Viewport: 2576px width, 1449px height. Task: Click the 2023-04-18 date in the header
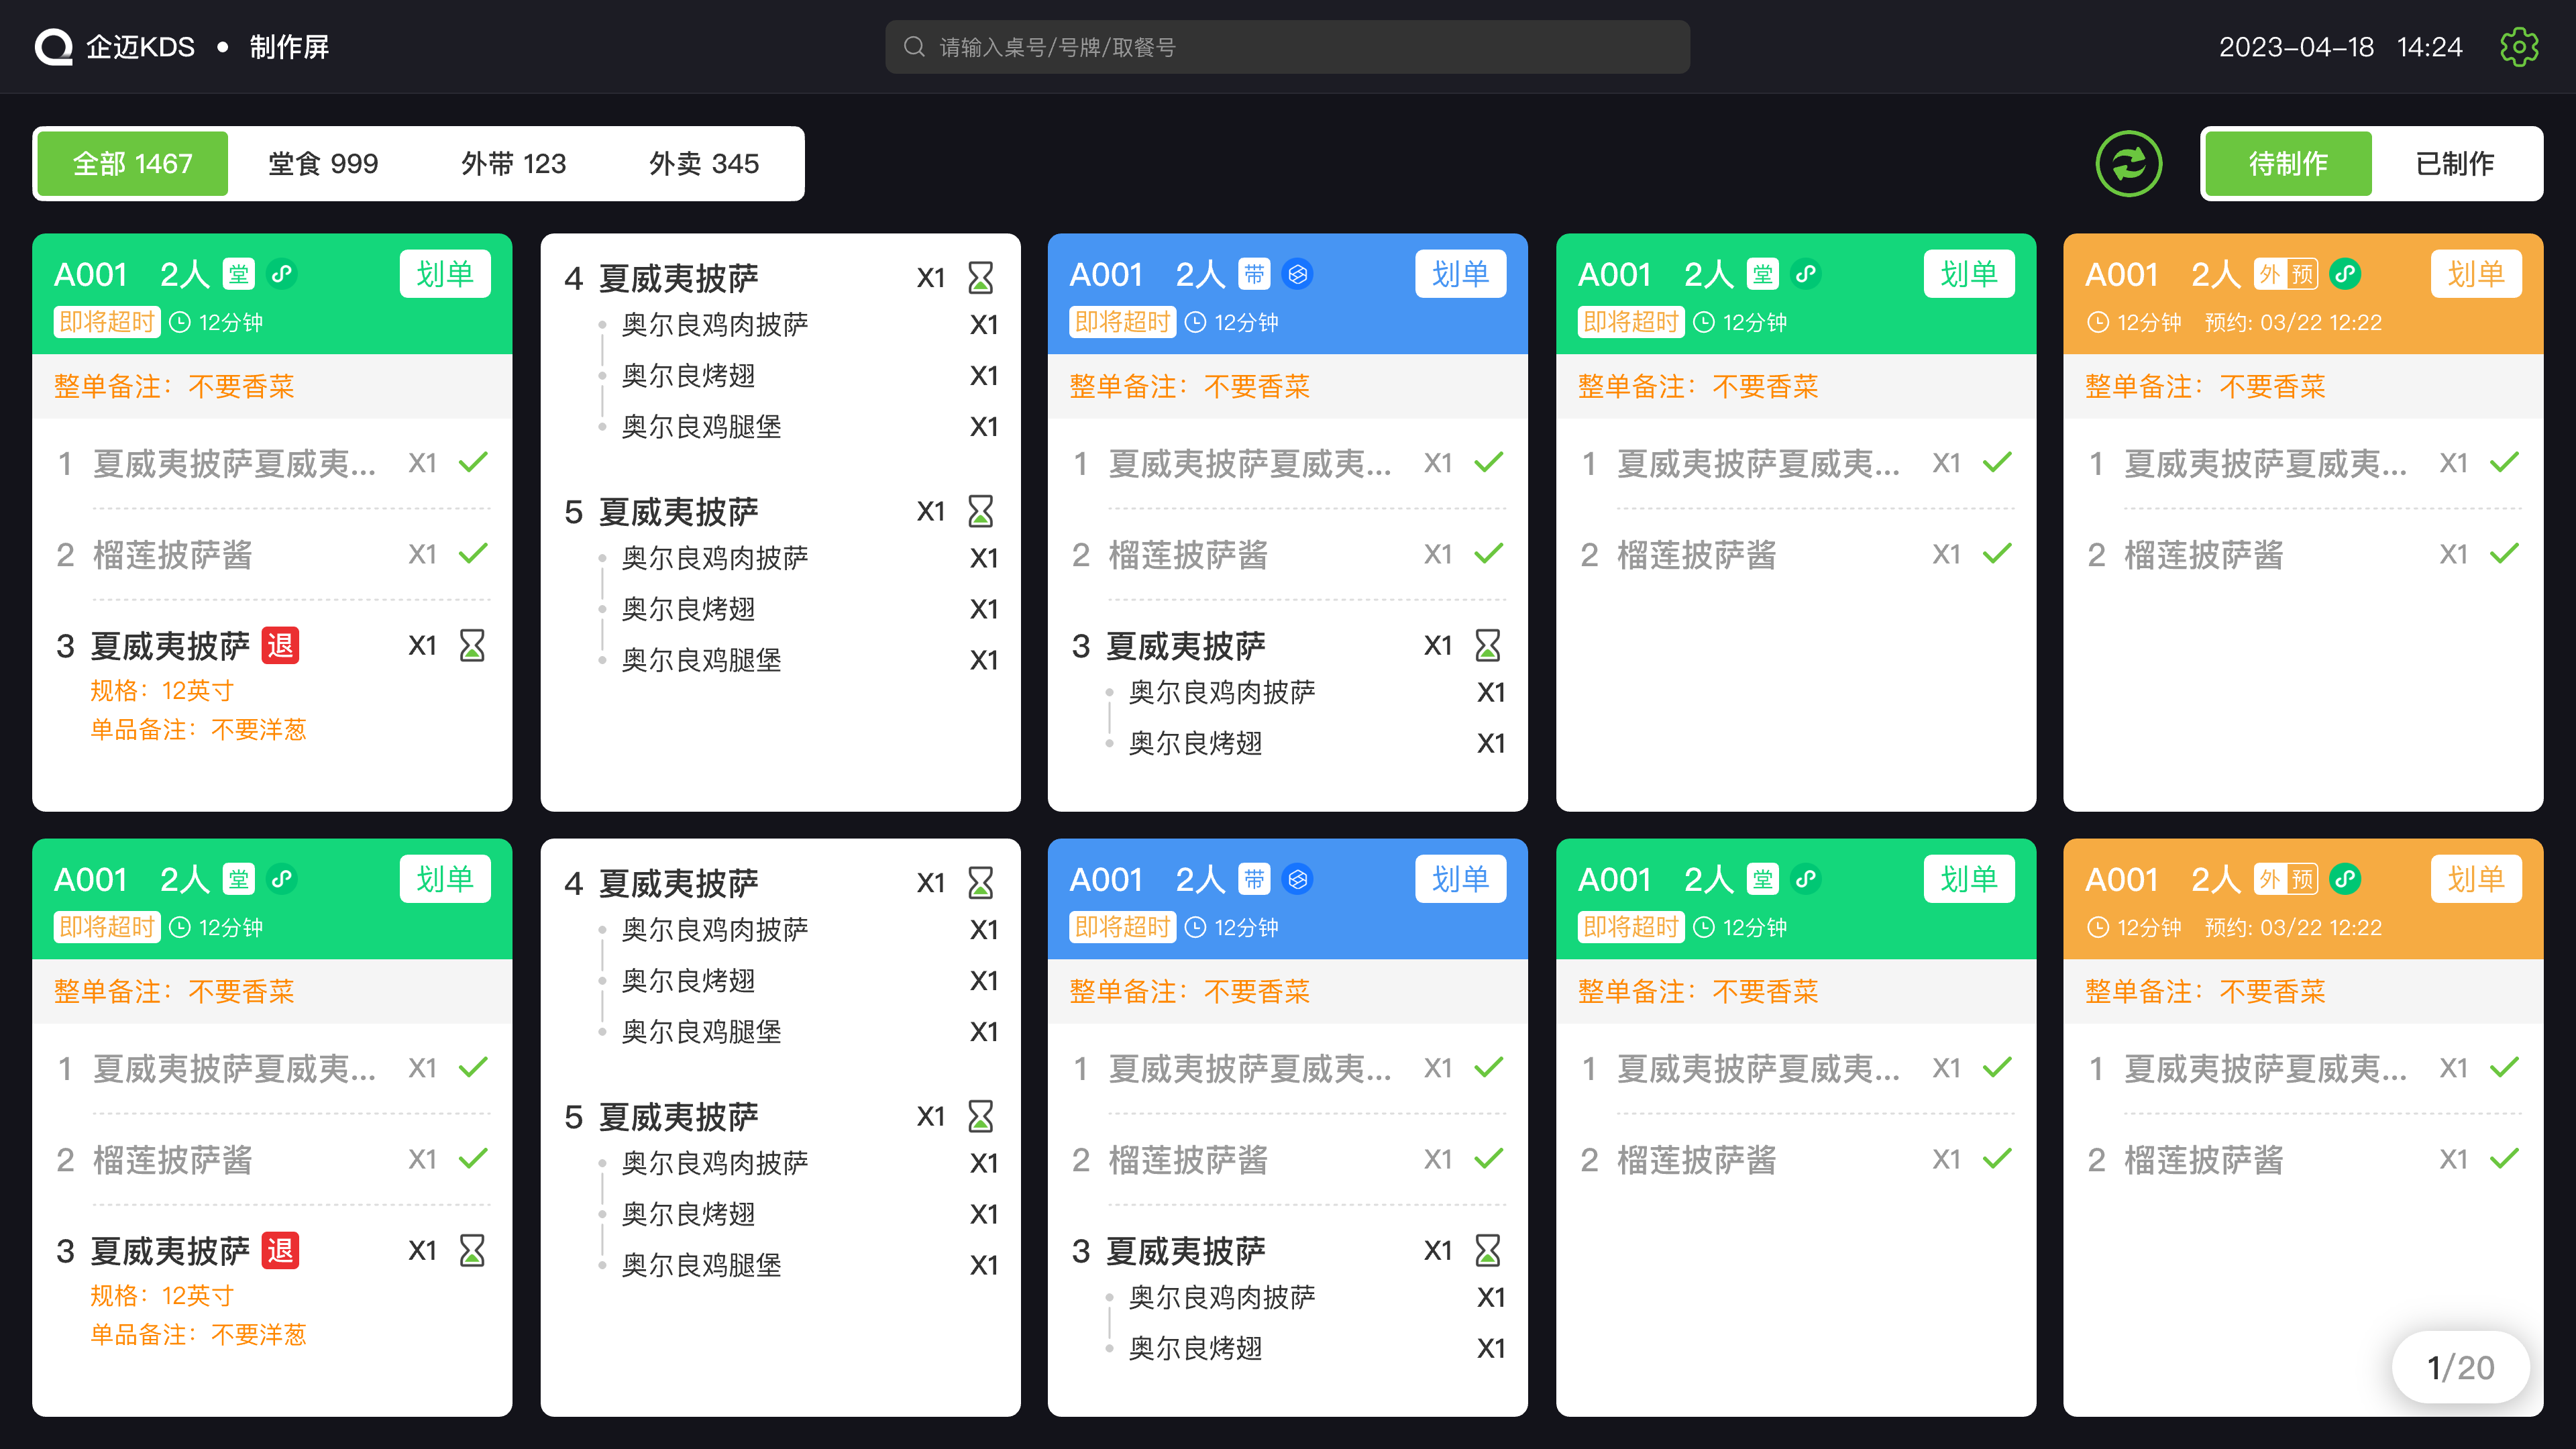tap(2296, 47)
